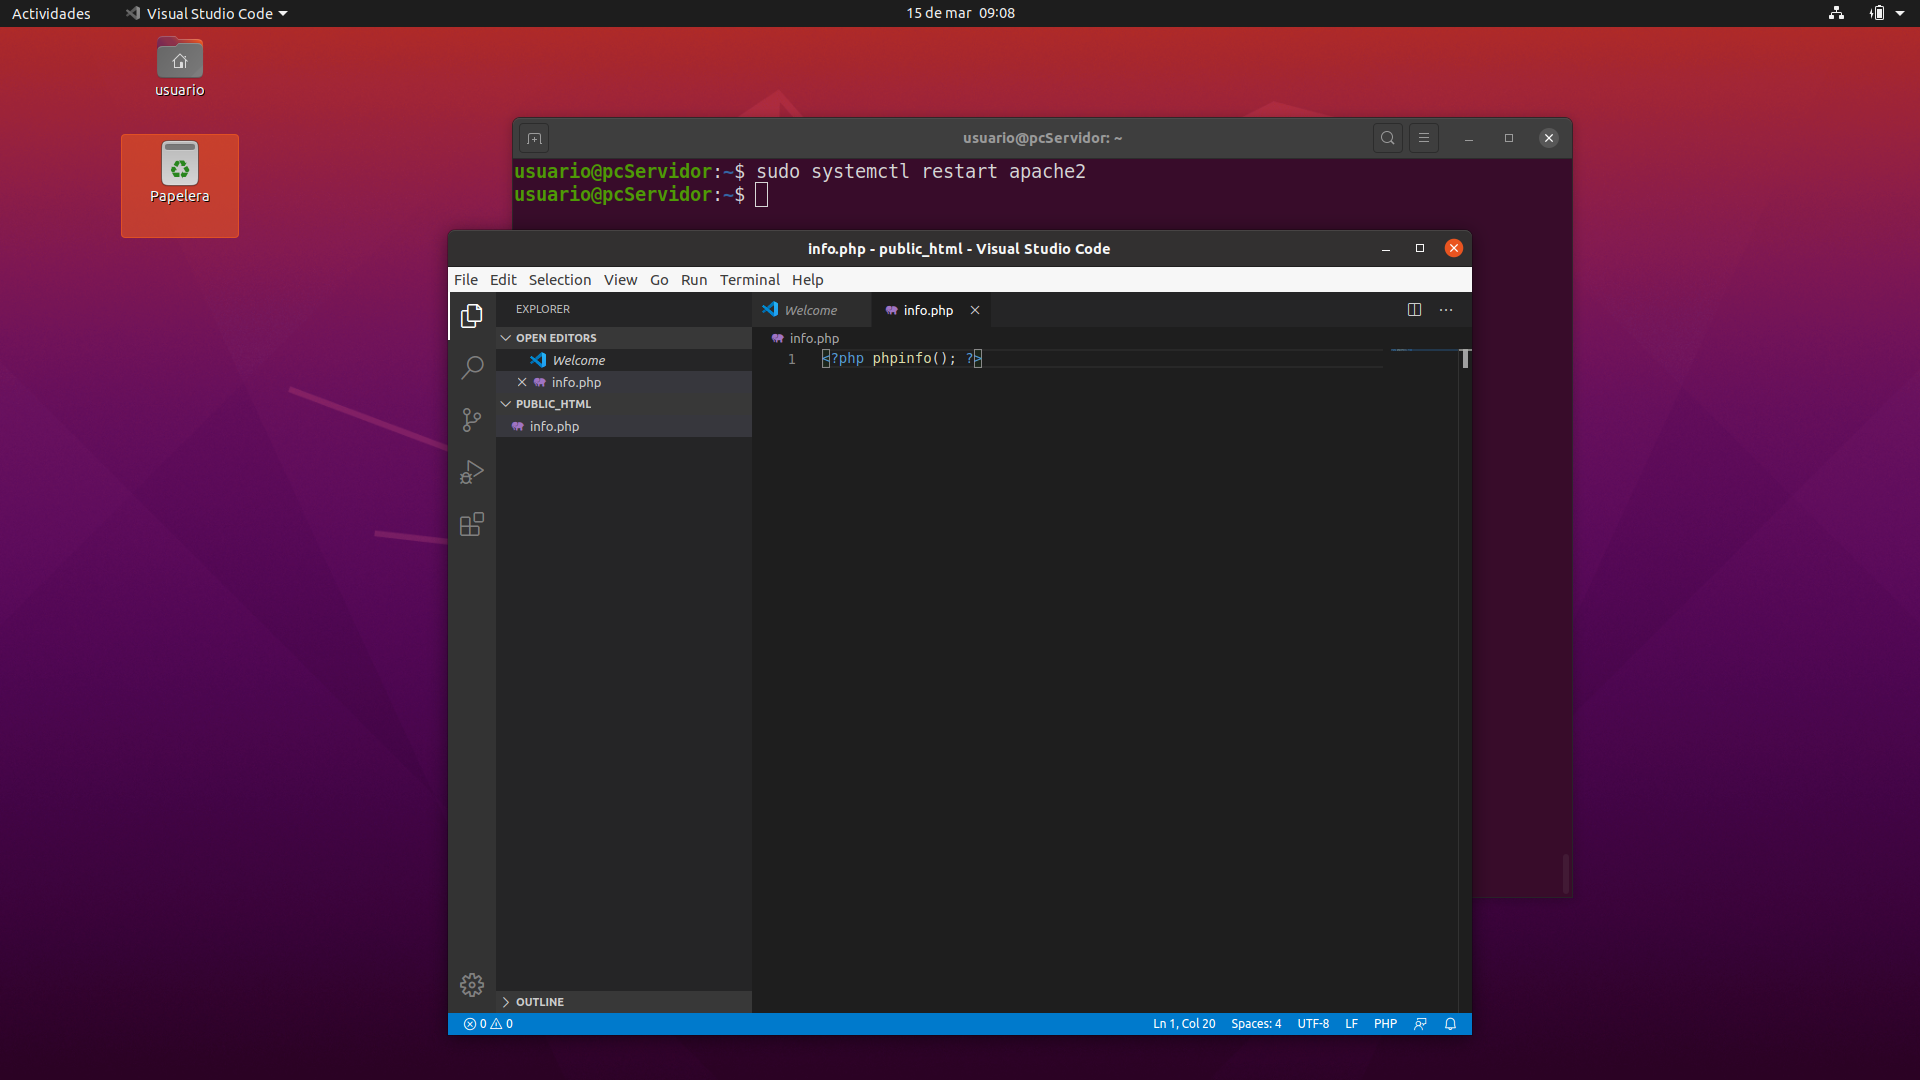Click the Spaces: 4 indentation setting
The height and width of the screenshot is (1080, 1920).
(x=1256, y=1024)
